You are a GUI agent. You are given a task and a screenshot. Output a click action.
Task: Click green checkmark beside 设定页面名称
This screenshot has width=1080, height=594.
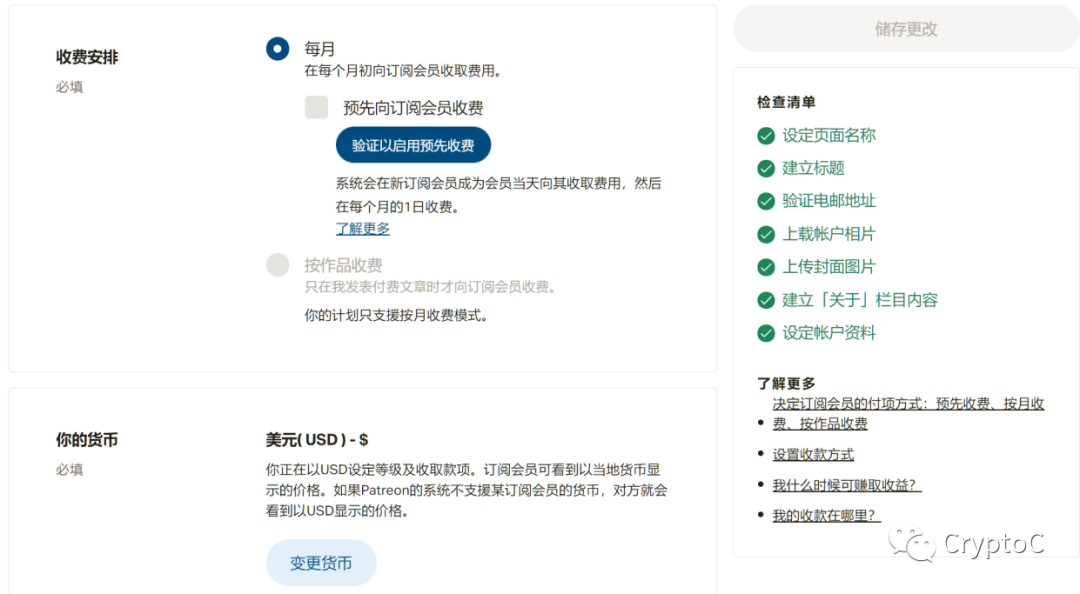pyautogui.click(x=766, y=136)
